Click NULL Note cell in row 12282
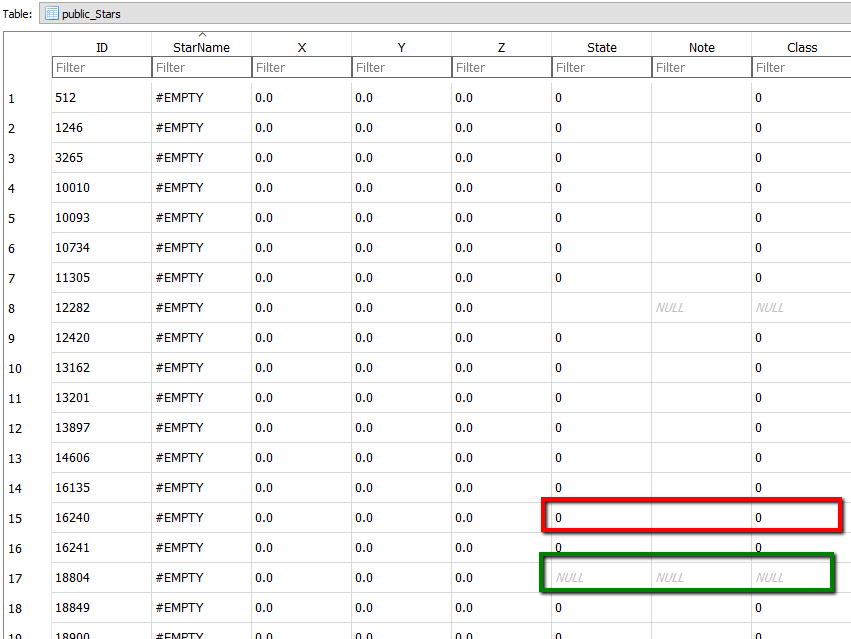 point(701,308)
